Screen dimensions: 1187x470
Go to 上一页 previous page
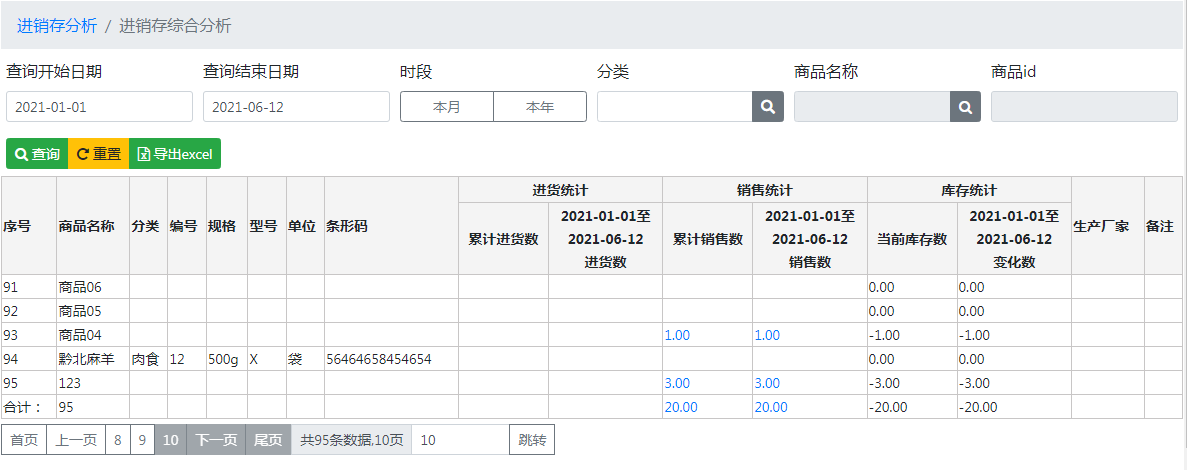tap(76, 440)
